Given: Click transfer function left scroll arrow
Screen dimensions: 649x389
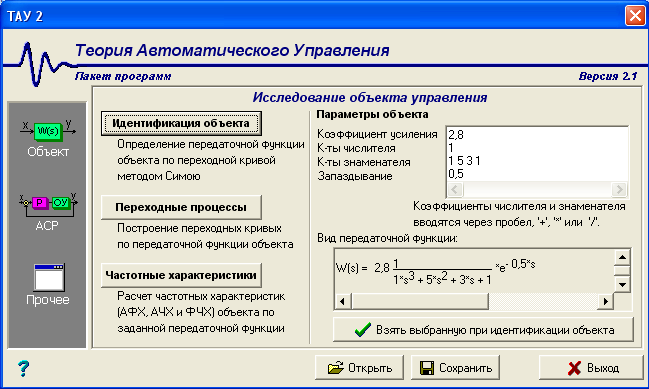Looking at the screenshot, I should tap(343, 301).
